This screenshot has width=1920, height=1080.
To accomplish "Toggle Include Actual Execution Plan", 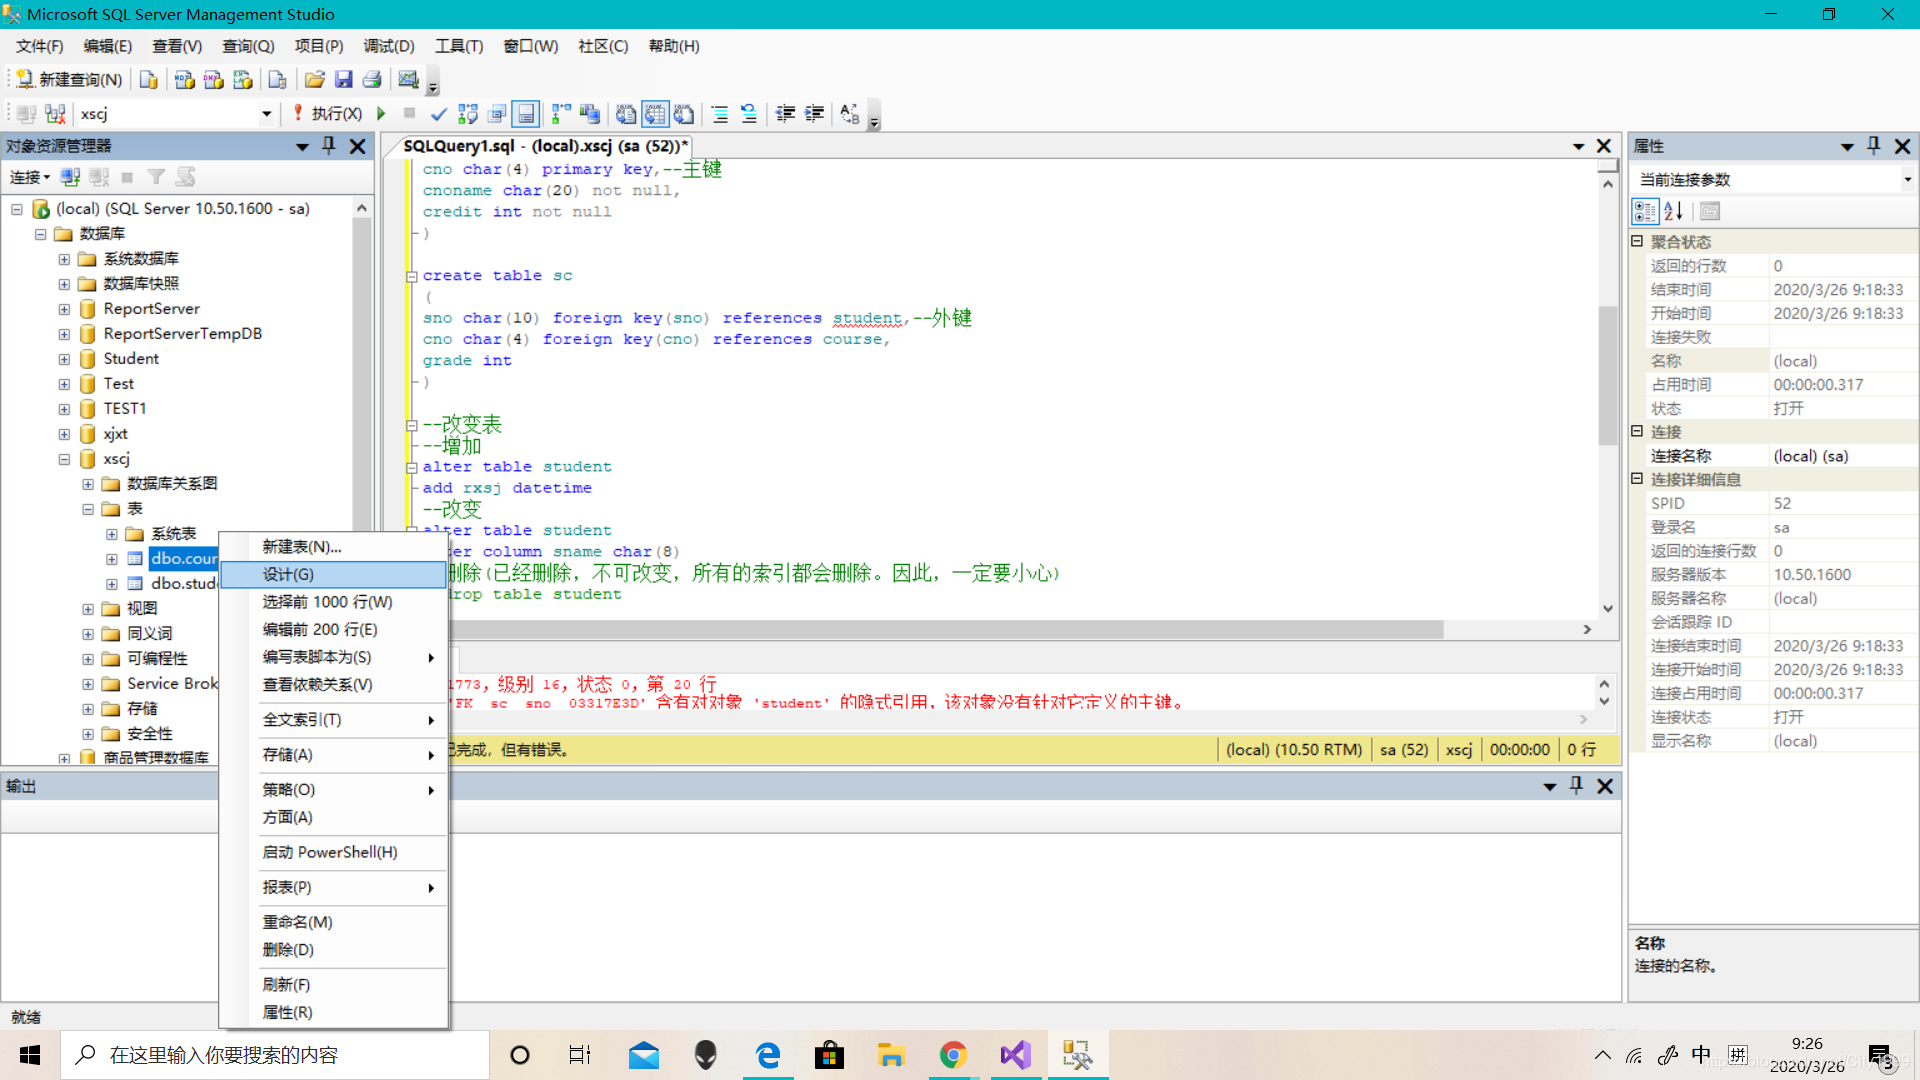I will [x=561, y=114].
